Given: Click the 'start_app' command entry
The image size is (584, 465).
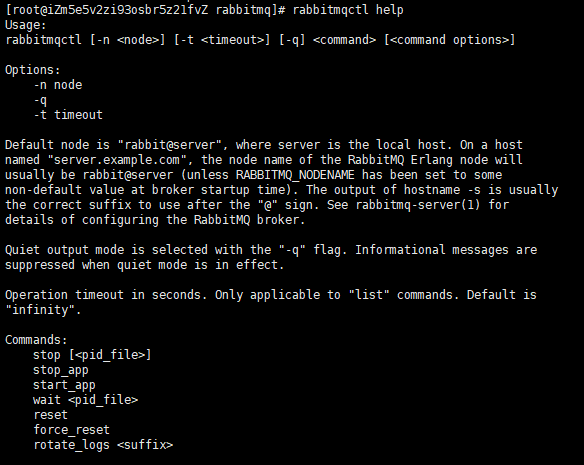Looking at the screenshot, I should point(64,385).
